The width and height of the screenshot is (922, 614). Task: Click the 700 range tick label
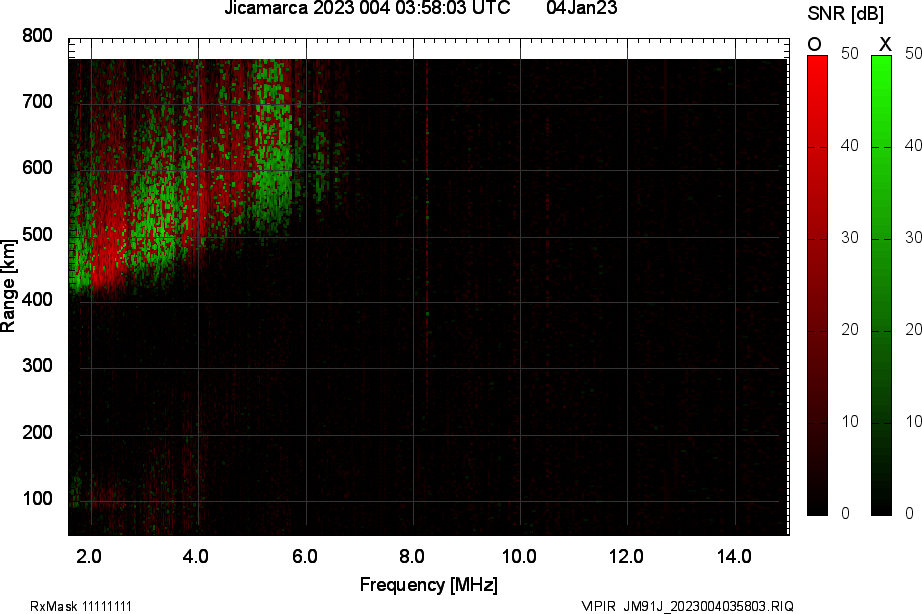coord(37,102)
